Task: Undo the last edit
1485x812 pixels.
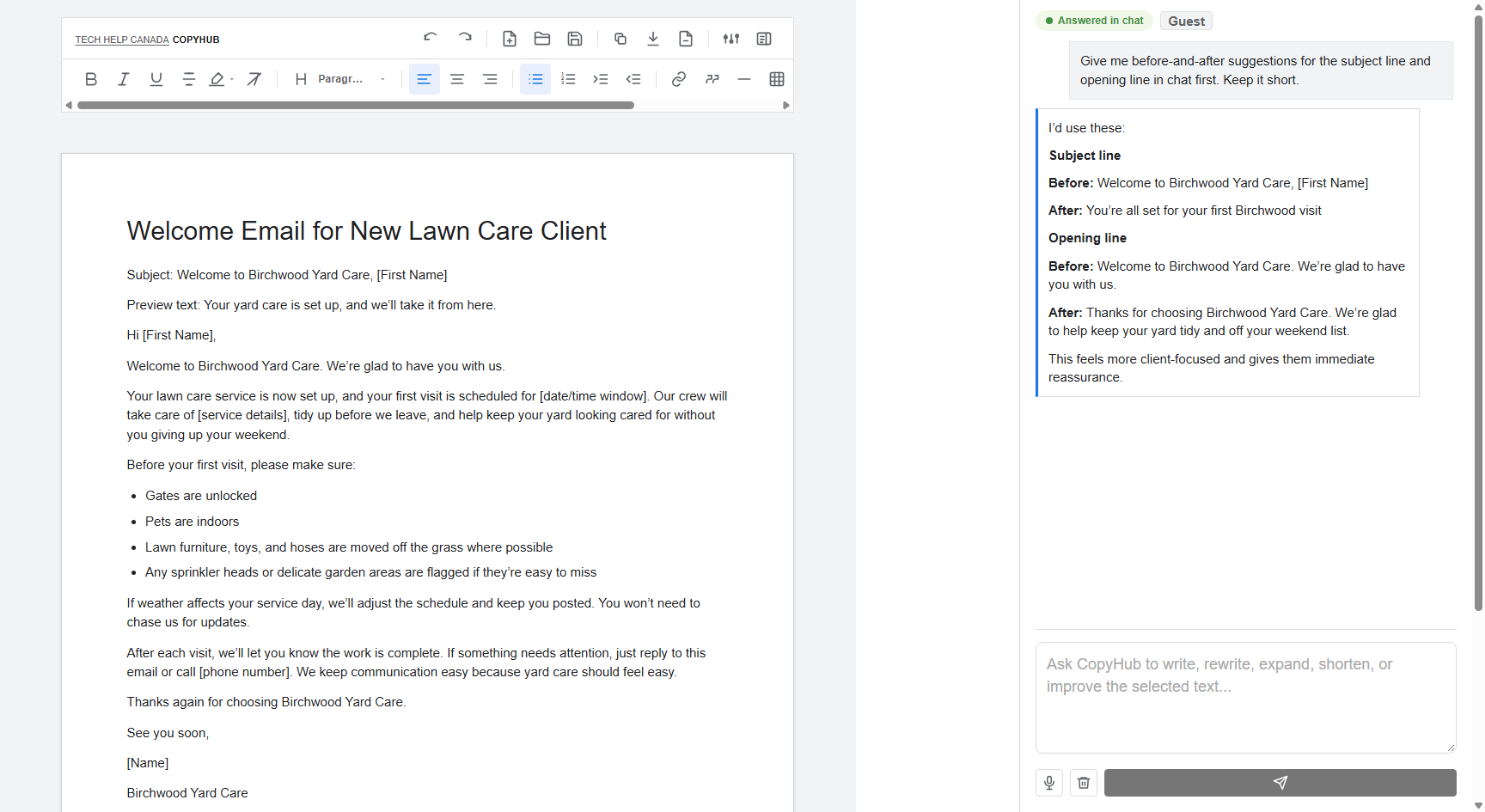Action: 430,39
